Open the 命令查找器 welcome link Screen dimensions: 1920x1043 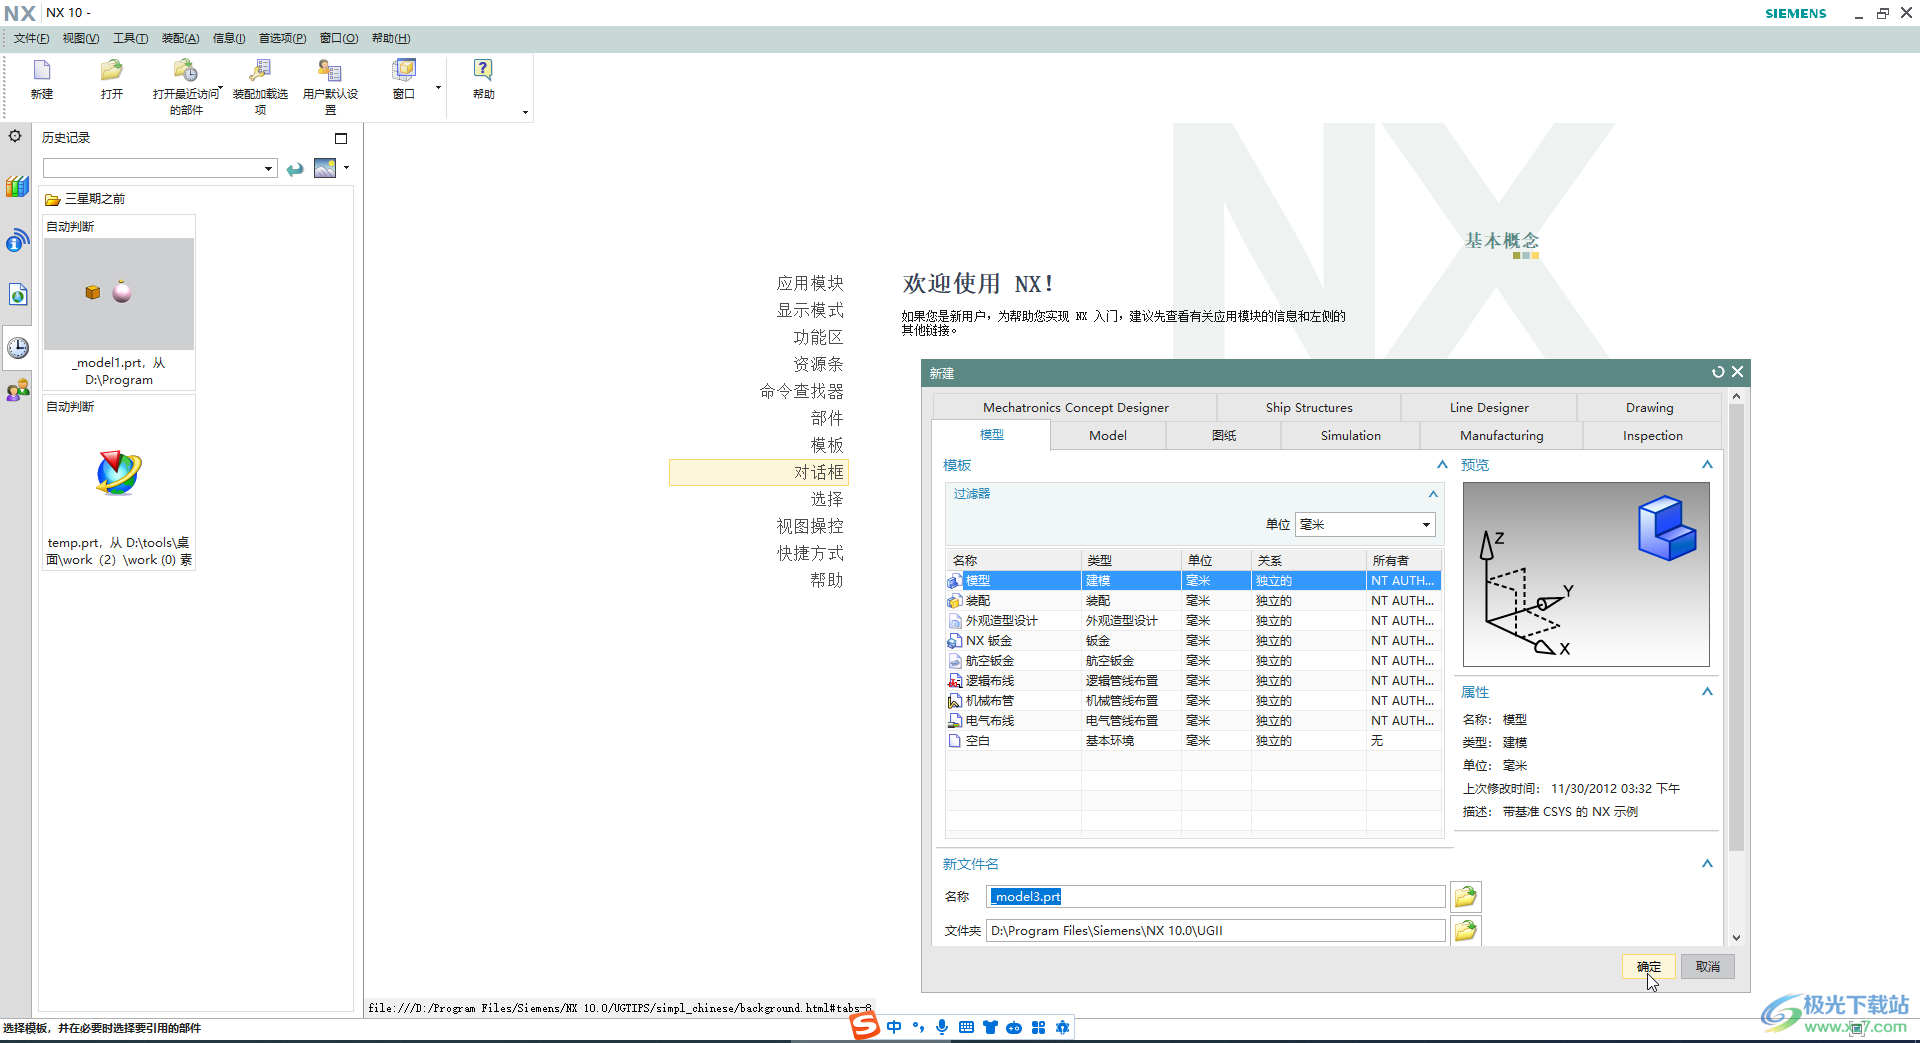pyautogui.click(x=801, y=391)
